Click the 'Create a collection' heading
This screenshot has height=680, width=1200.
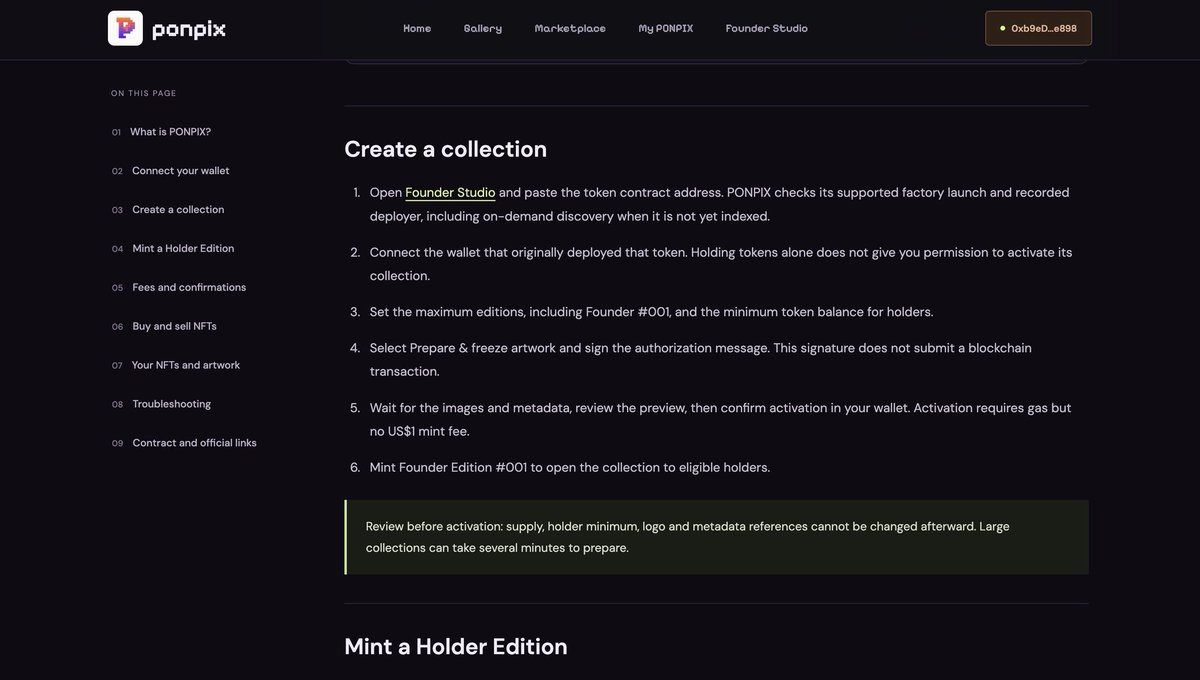tap(445, 149)
